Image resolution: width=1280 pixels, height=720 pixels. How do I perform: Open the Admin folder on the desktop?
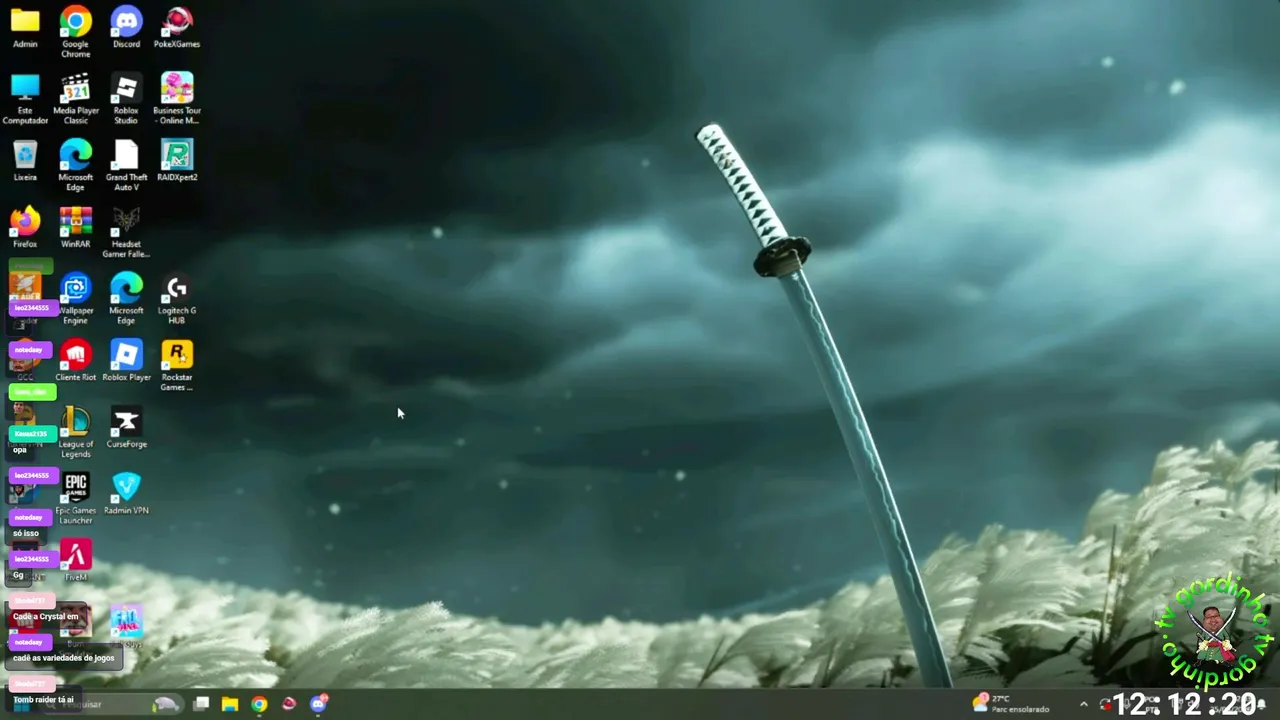tap(25, 28)
